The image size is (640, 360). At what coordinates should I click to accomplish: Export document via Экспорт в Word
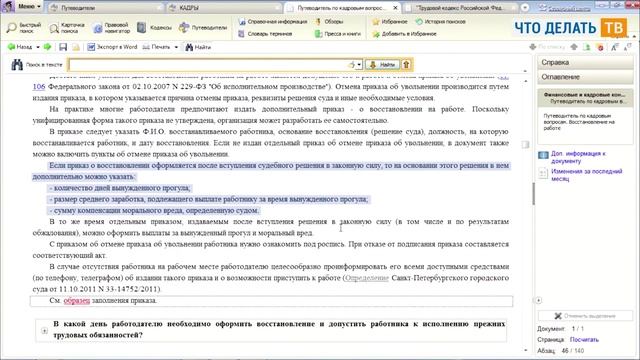[112, 47]
